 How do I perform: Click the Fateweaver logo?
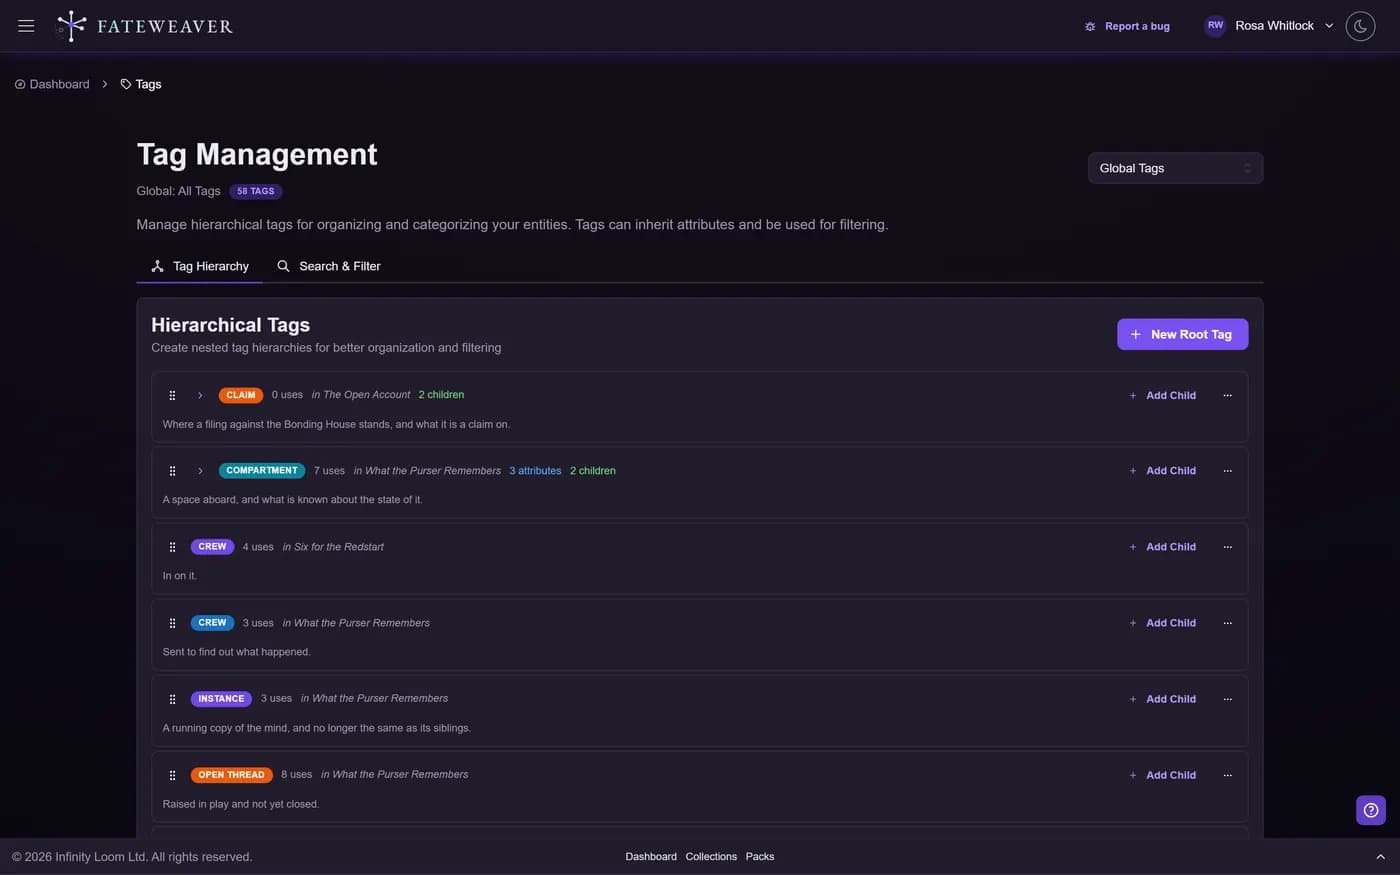tap(144, 26)
